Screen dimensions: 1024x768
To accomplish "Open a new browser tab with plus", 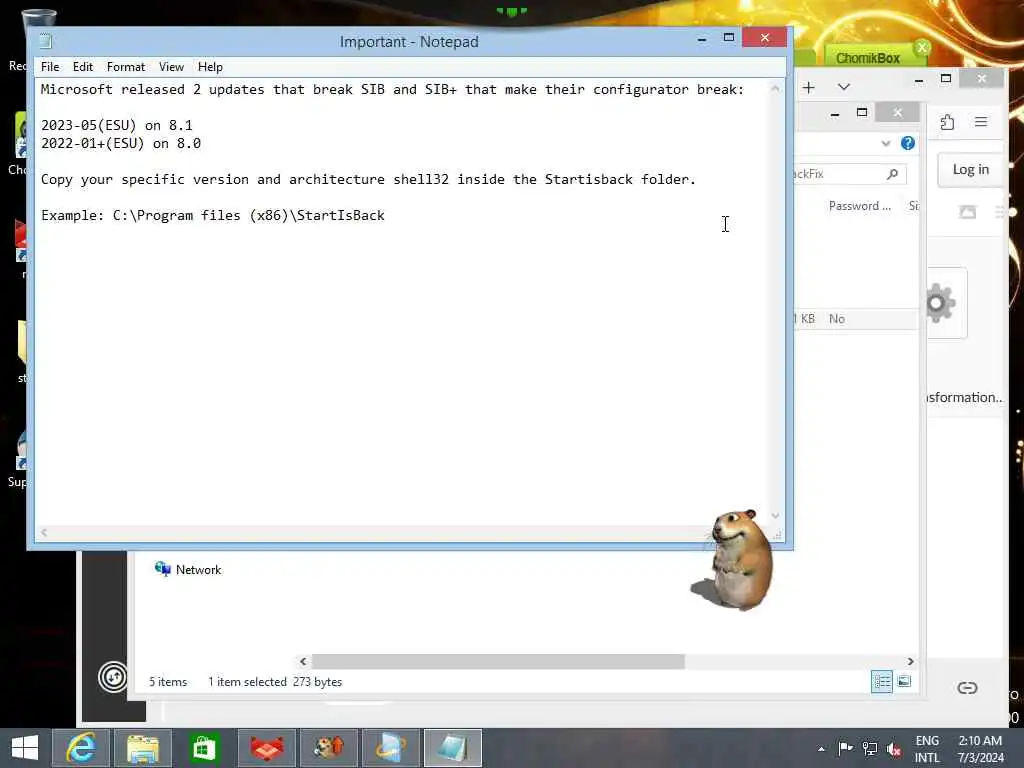I will click(808, 87).
